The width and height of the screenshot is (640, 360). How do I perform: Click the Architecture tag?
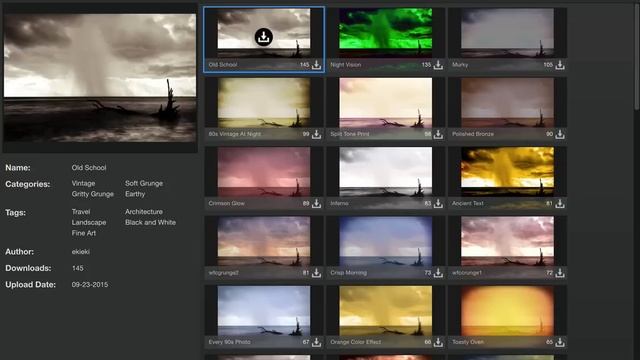pyautogui.click(x=144, y=212)
